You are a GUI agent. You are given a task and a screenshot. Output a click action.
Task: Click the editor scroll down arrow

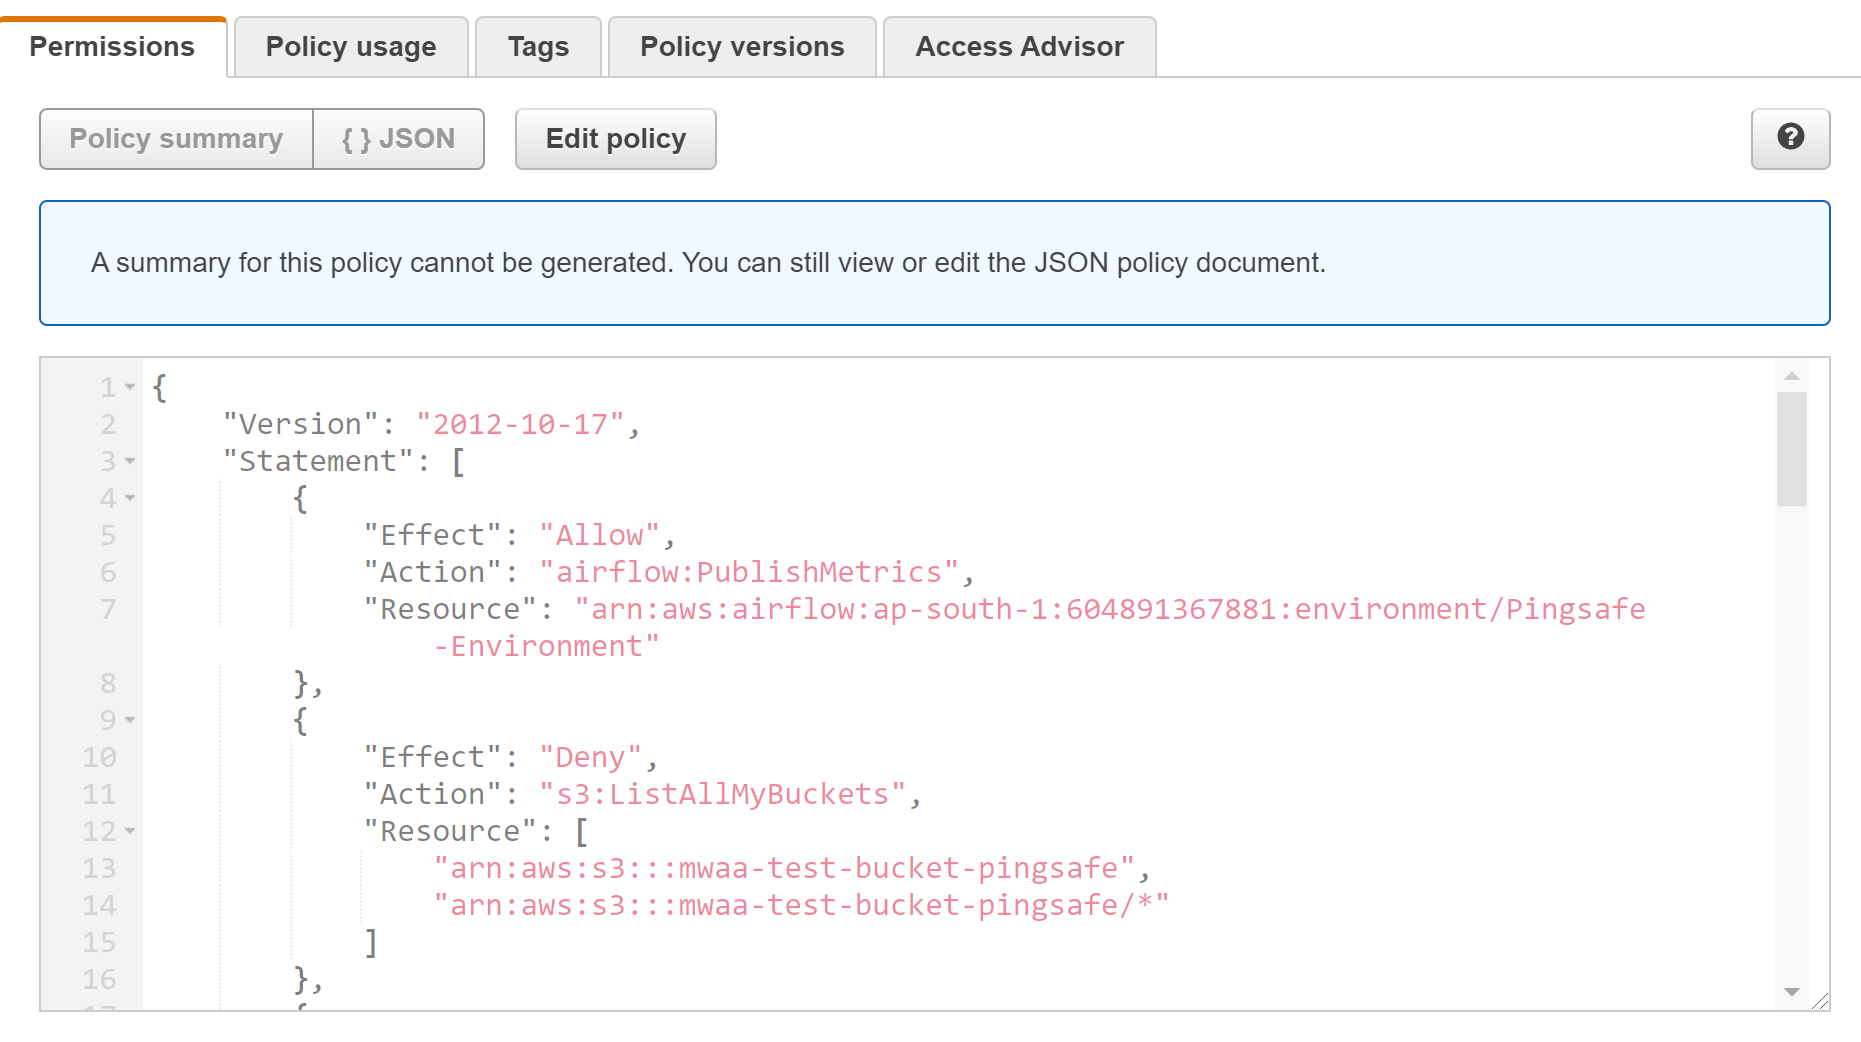click(1791, 991)
